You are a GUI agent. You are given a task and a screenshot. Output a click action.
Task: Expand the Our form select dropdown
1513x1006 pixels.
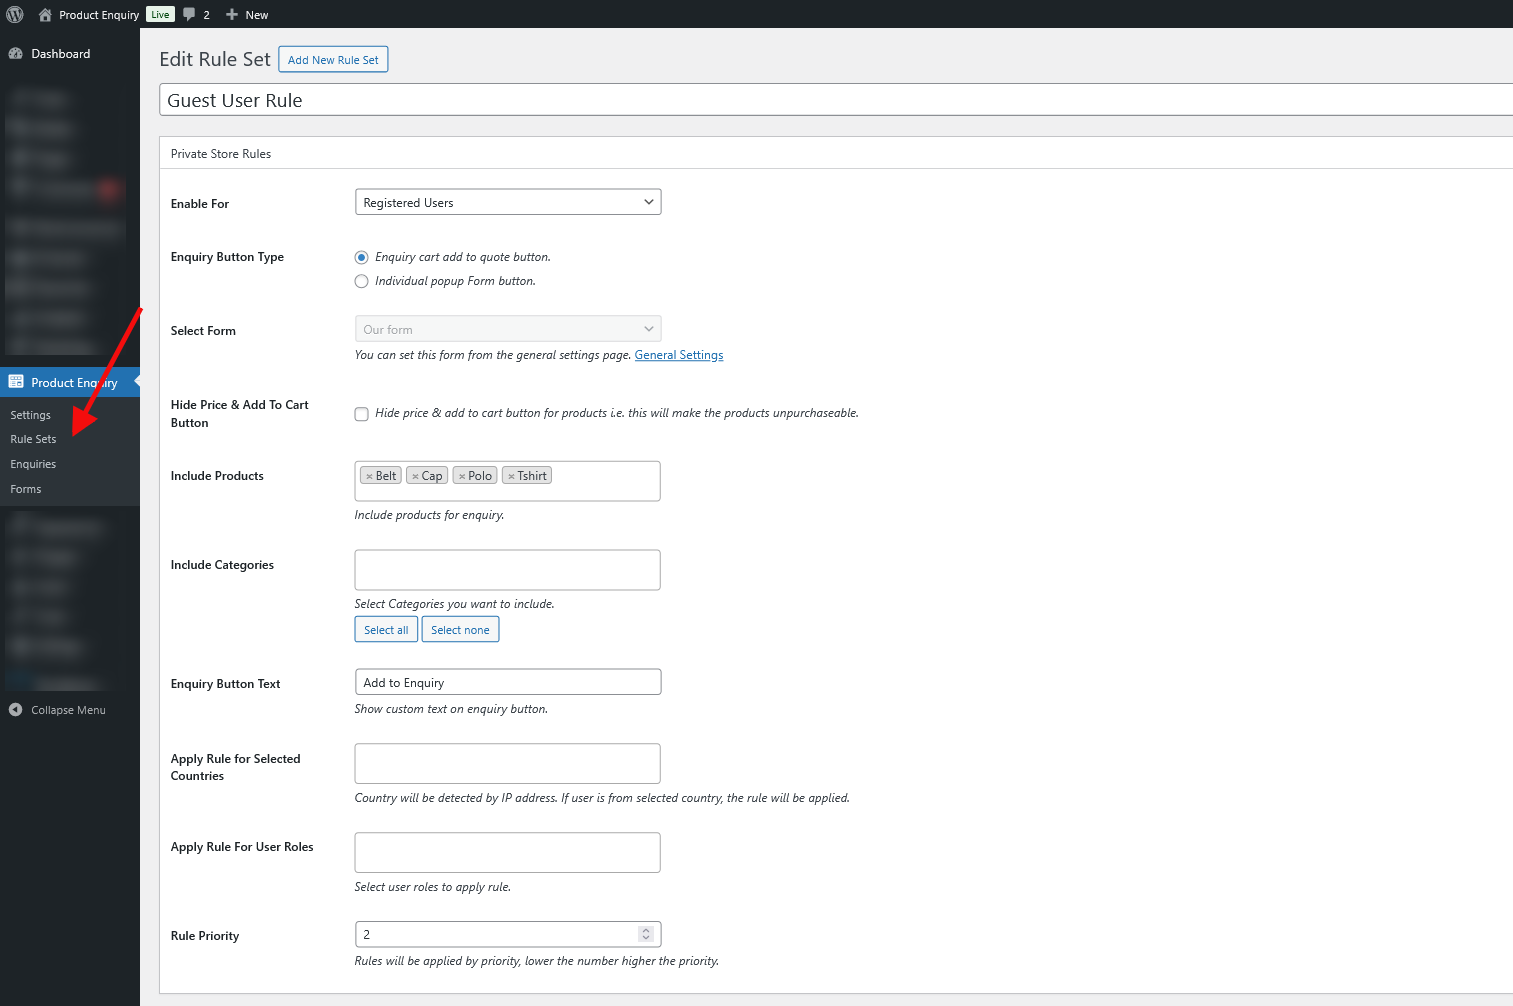(x=508, y=329)
